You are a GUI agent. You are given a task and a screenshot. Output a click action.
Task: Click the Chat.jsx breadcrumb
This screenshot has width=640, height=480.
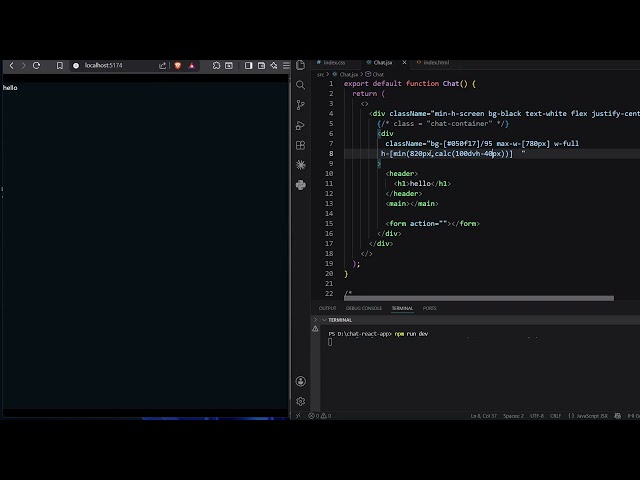tap(348, 74)
